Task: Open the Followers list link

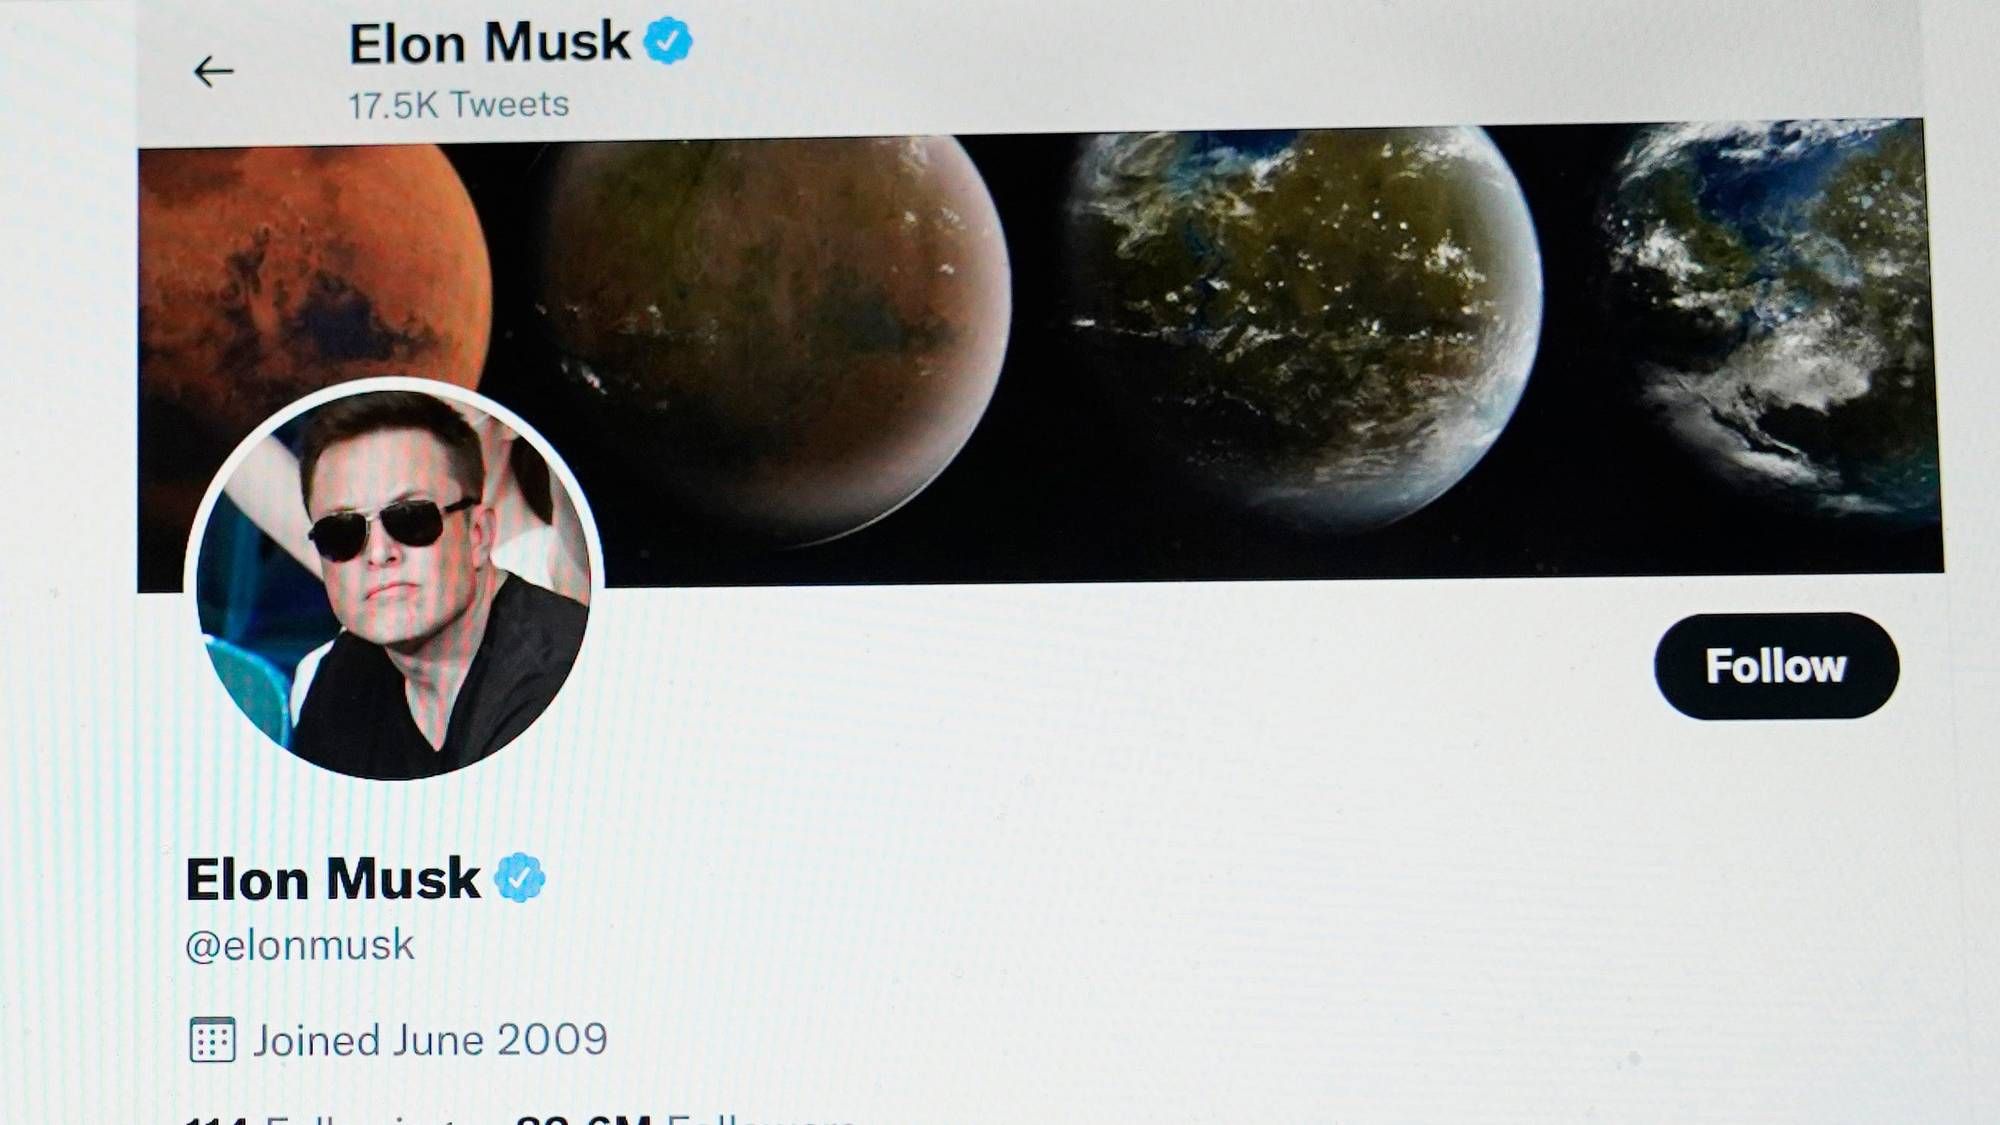Action: (x=685, y=1118)
